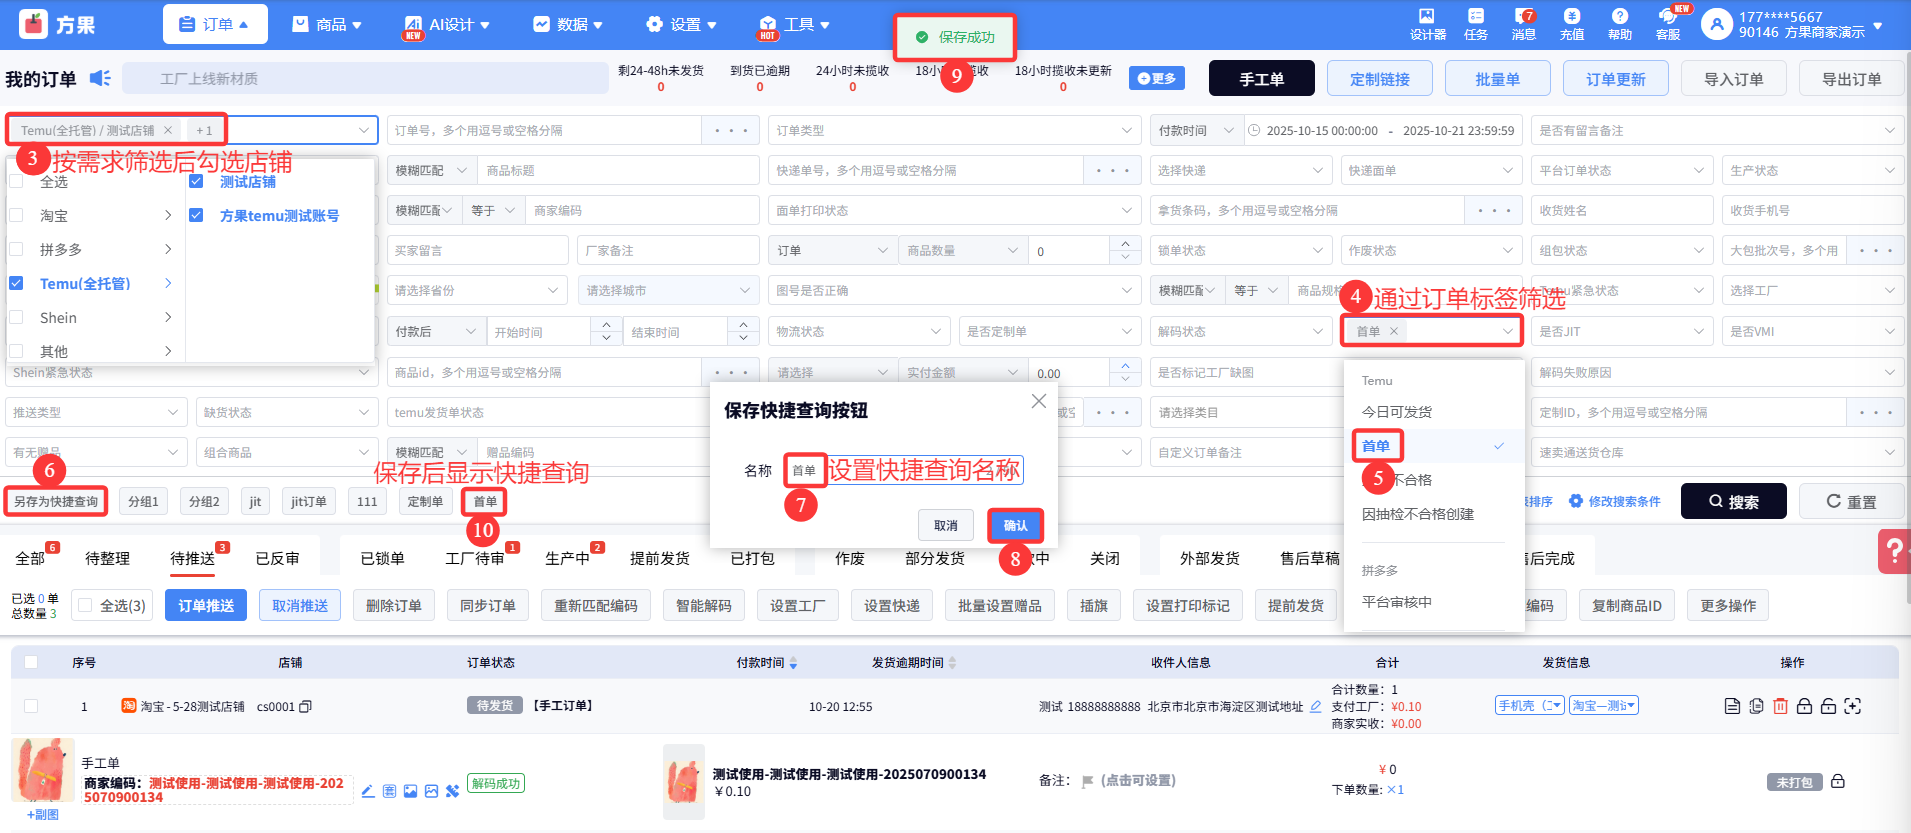The height and width of the screenshot is (833, 1911).
Task: Toggle the 全选(3) select-all checkbox
Action: 85,605
